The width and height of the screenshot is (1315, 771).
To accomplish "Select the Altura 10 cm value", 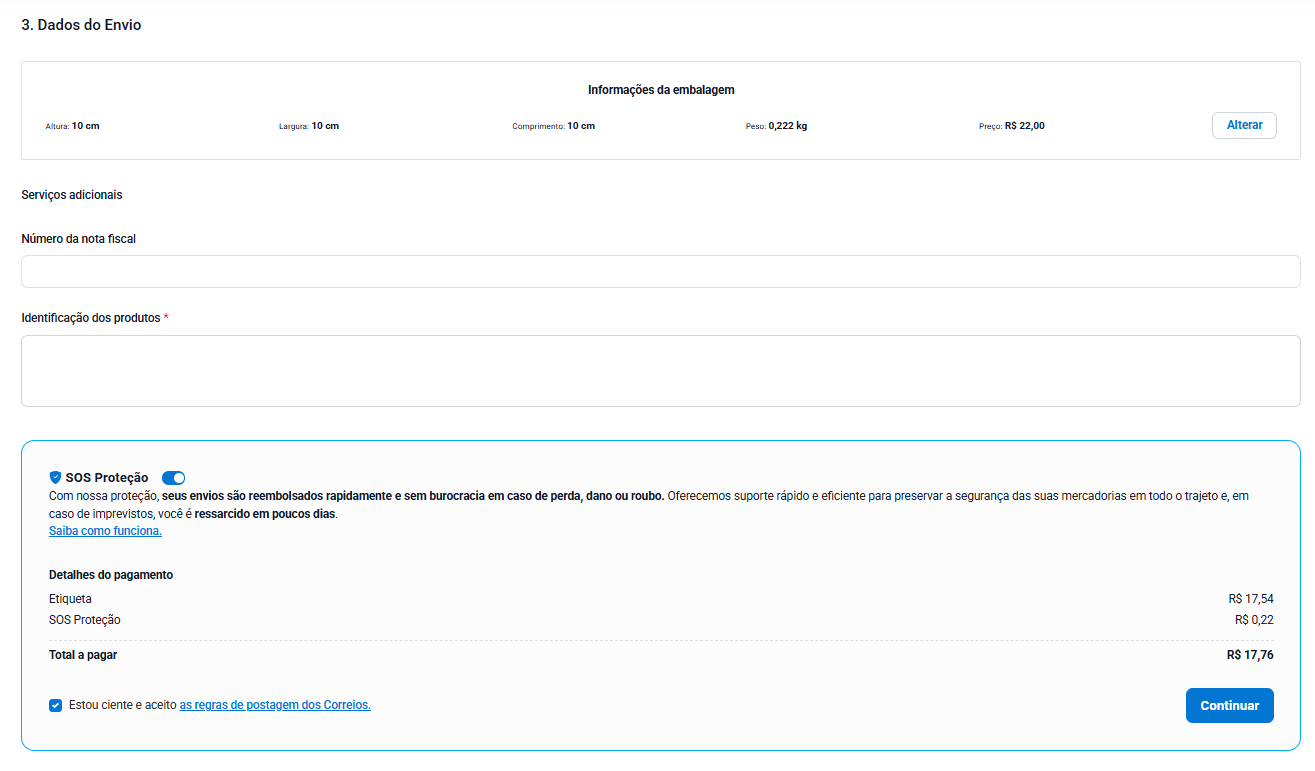I will [85, 126].
